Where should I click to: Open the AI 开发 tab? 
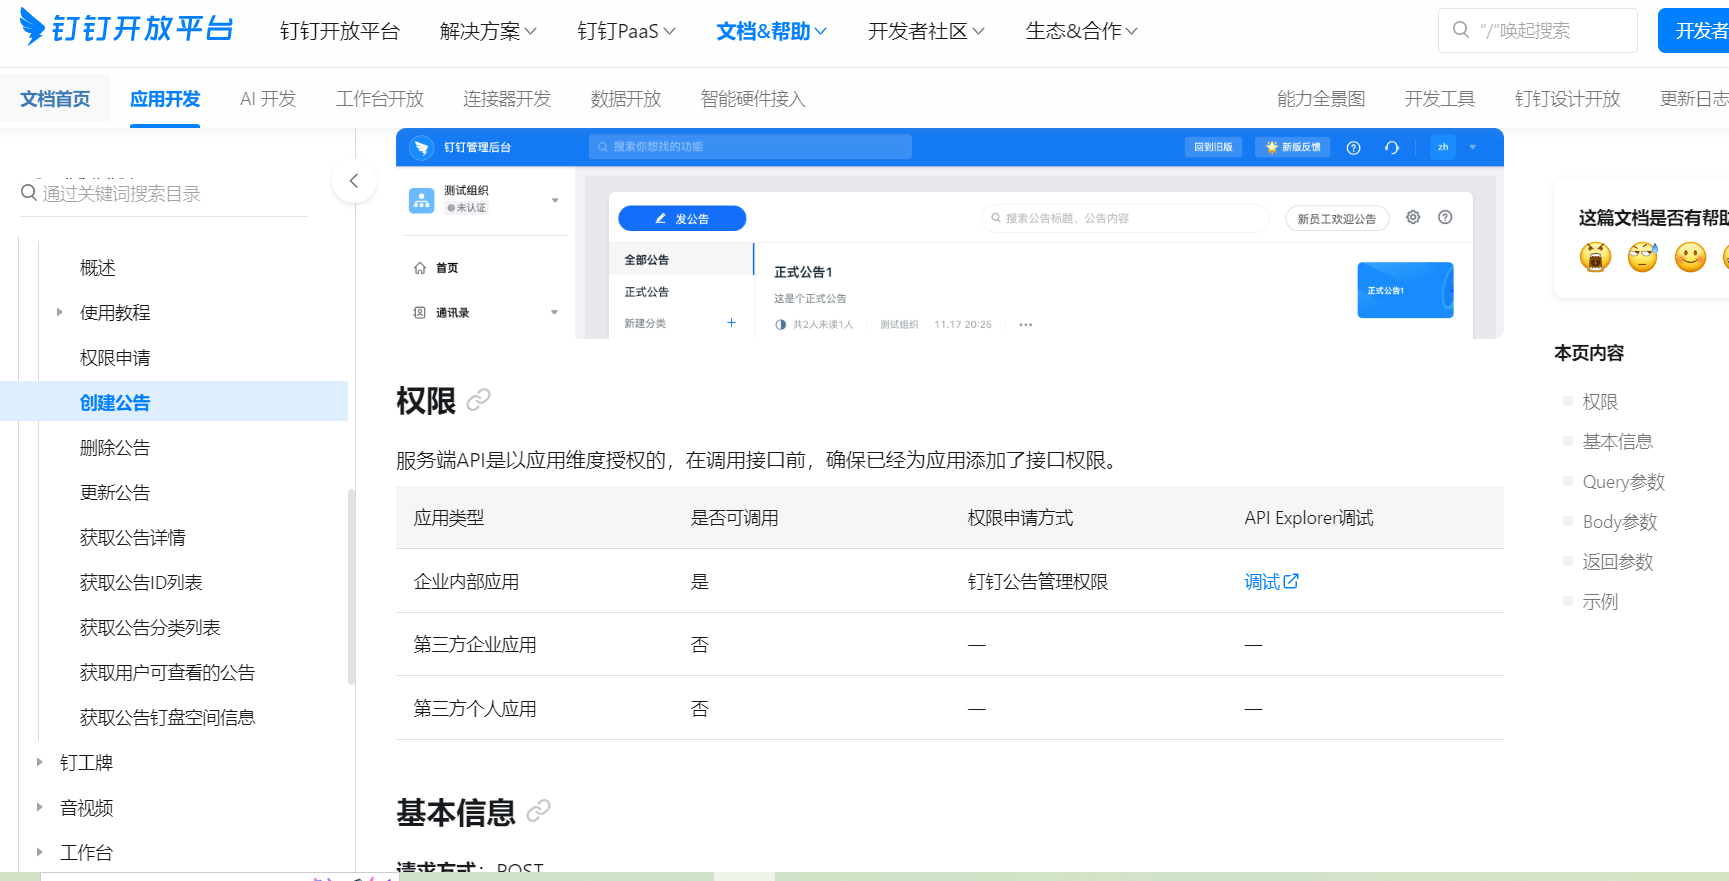(268, 98)
